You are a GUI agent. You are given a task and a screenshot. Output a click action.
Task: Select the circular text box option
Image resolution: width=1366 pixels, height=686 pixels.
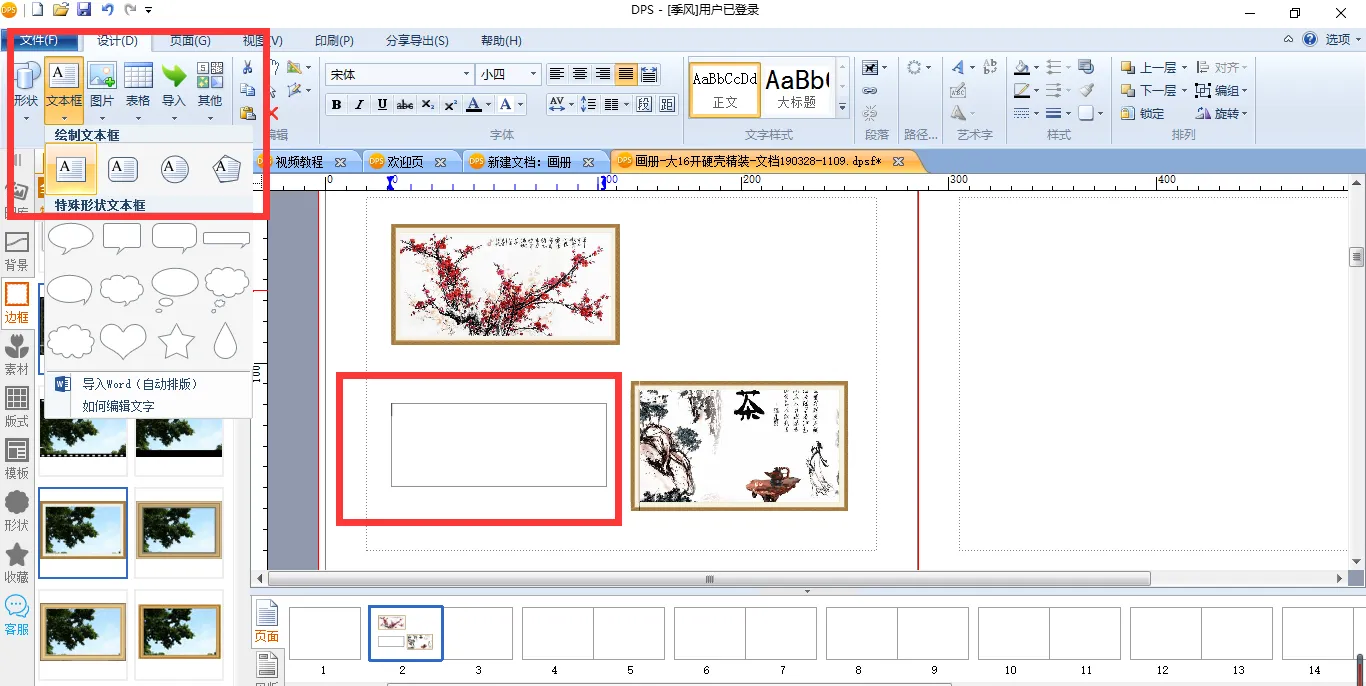(175, 169)
